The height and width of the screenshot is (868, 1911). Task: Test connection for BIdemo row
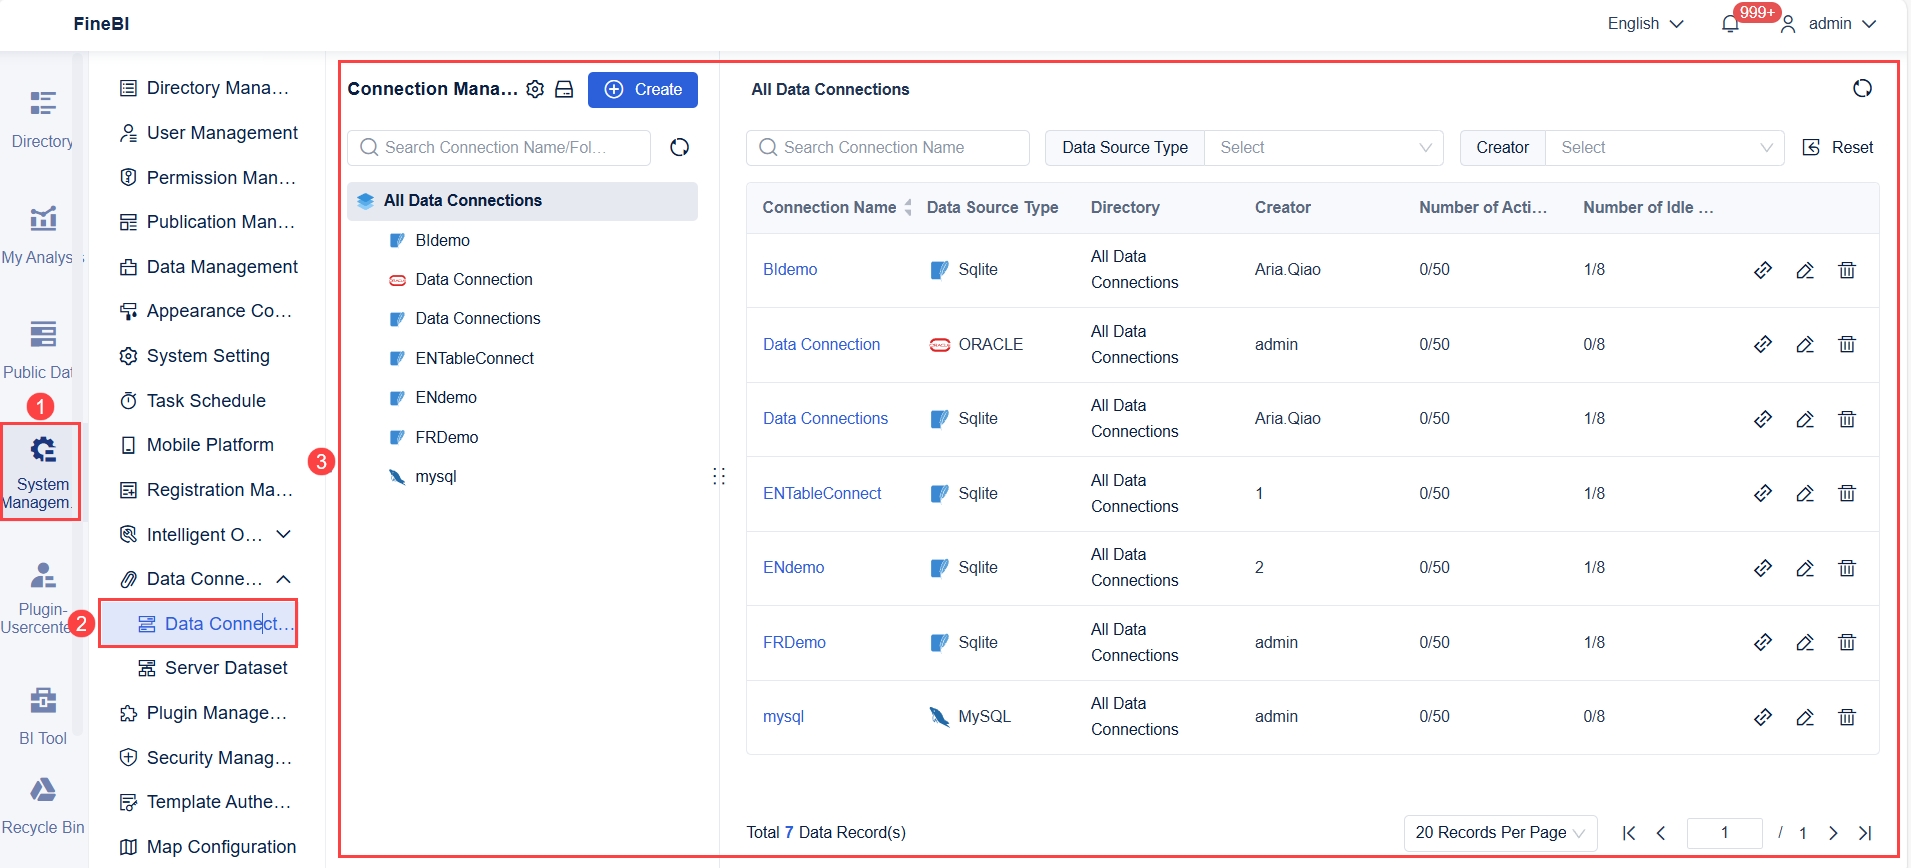1763,270
